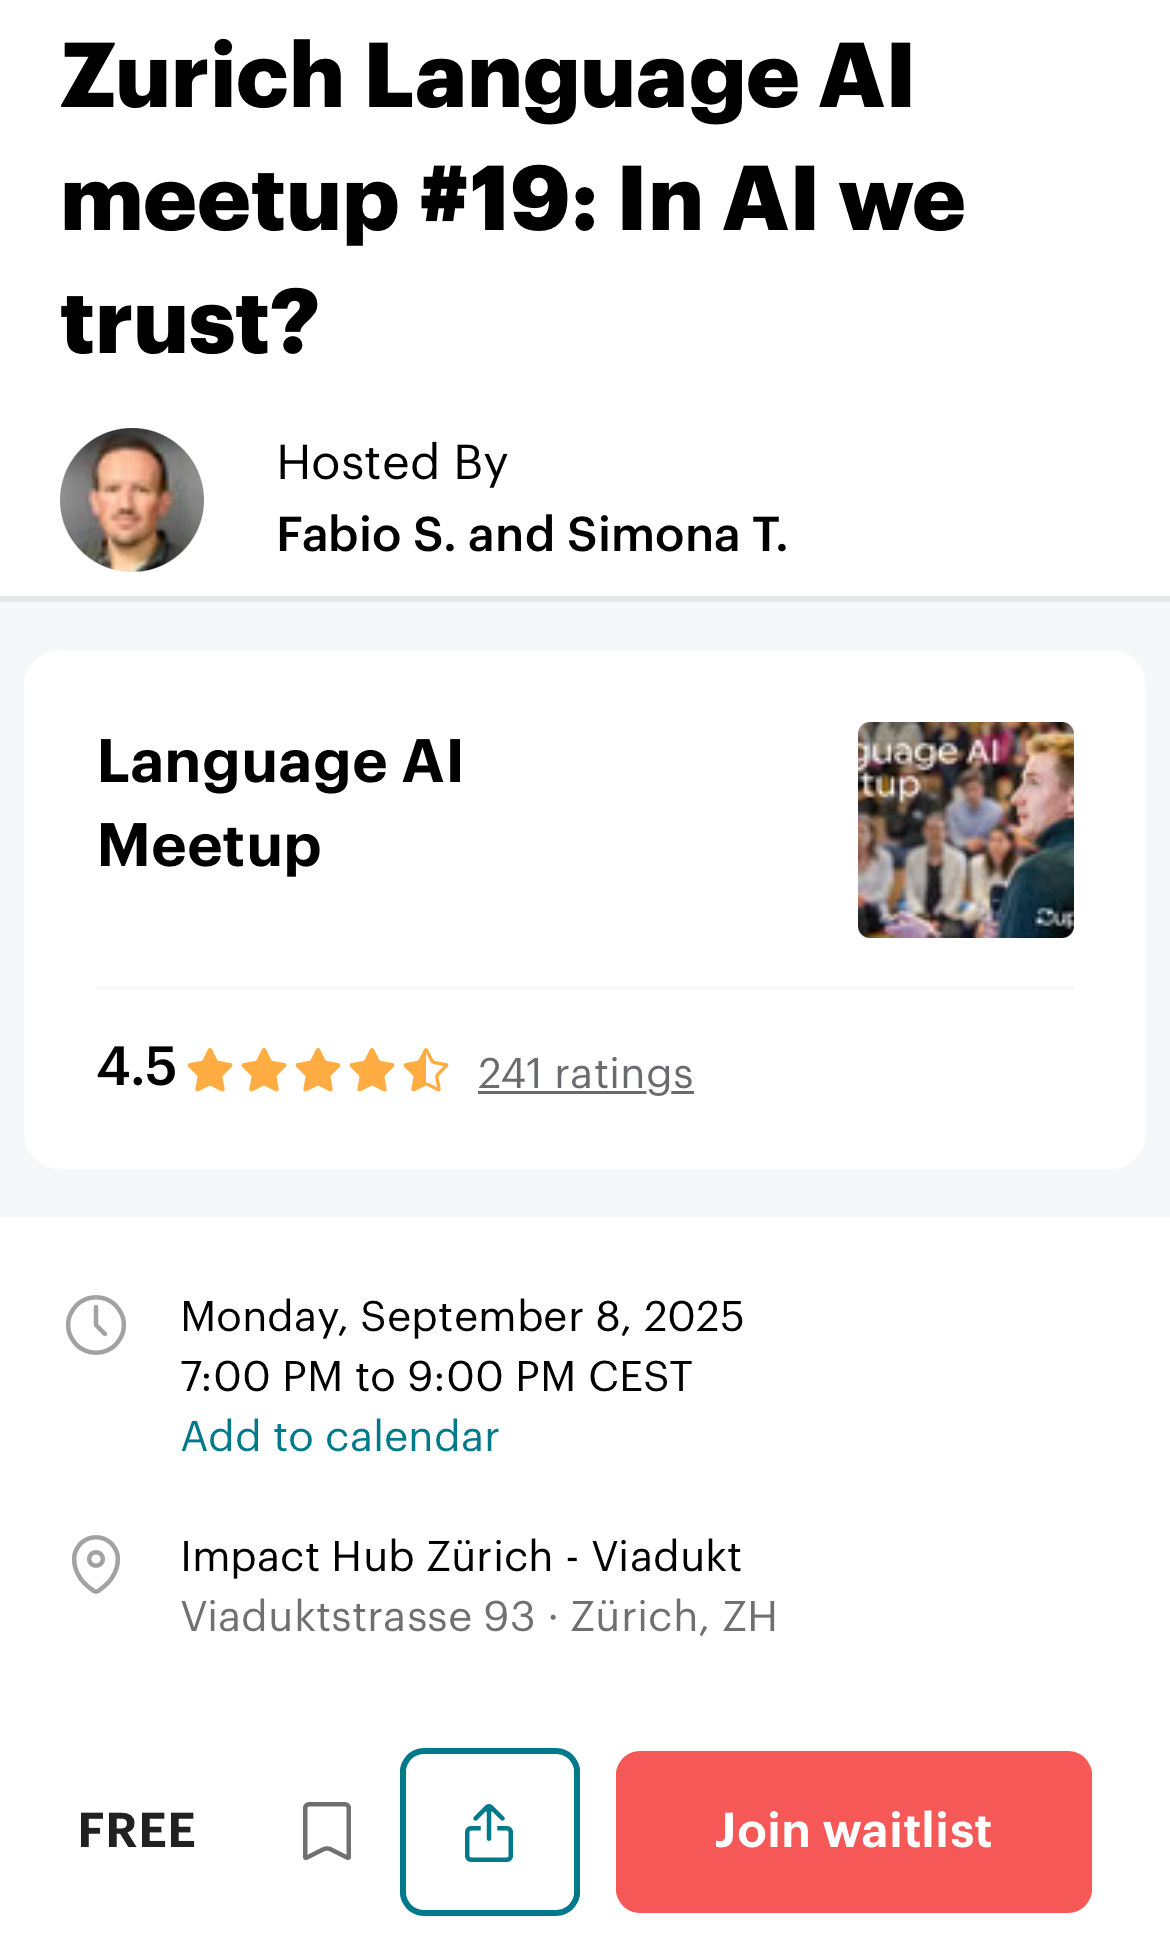Click the 4.5 rating score
1170x1952 pixels.
click(137, 1066)
